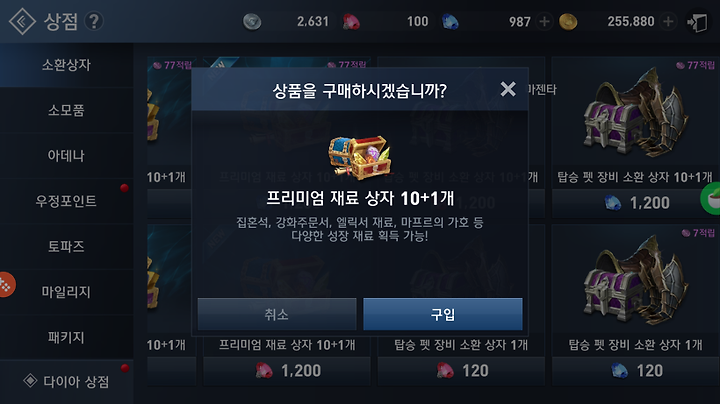Select the 소모품 category tab

pos(67,110)
